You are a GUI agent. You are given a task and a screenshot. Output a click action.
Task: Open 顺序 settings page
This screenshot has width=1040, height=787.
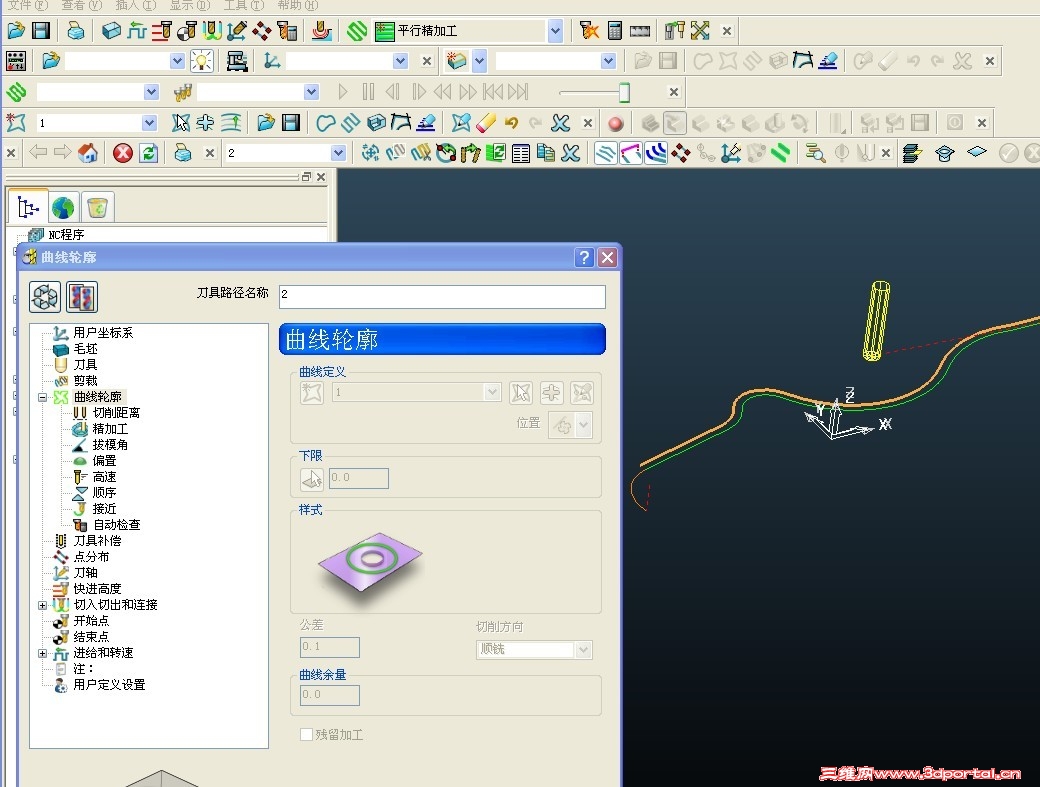pyautogui.click(x=104, y=493)
